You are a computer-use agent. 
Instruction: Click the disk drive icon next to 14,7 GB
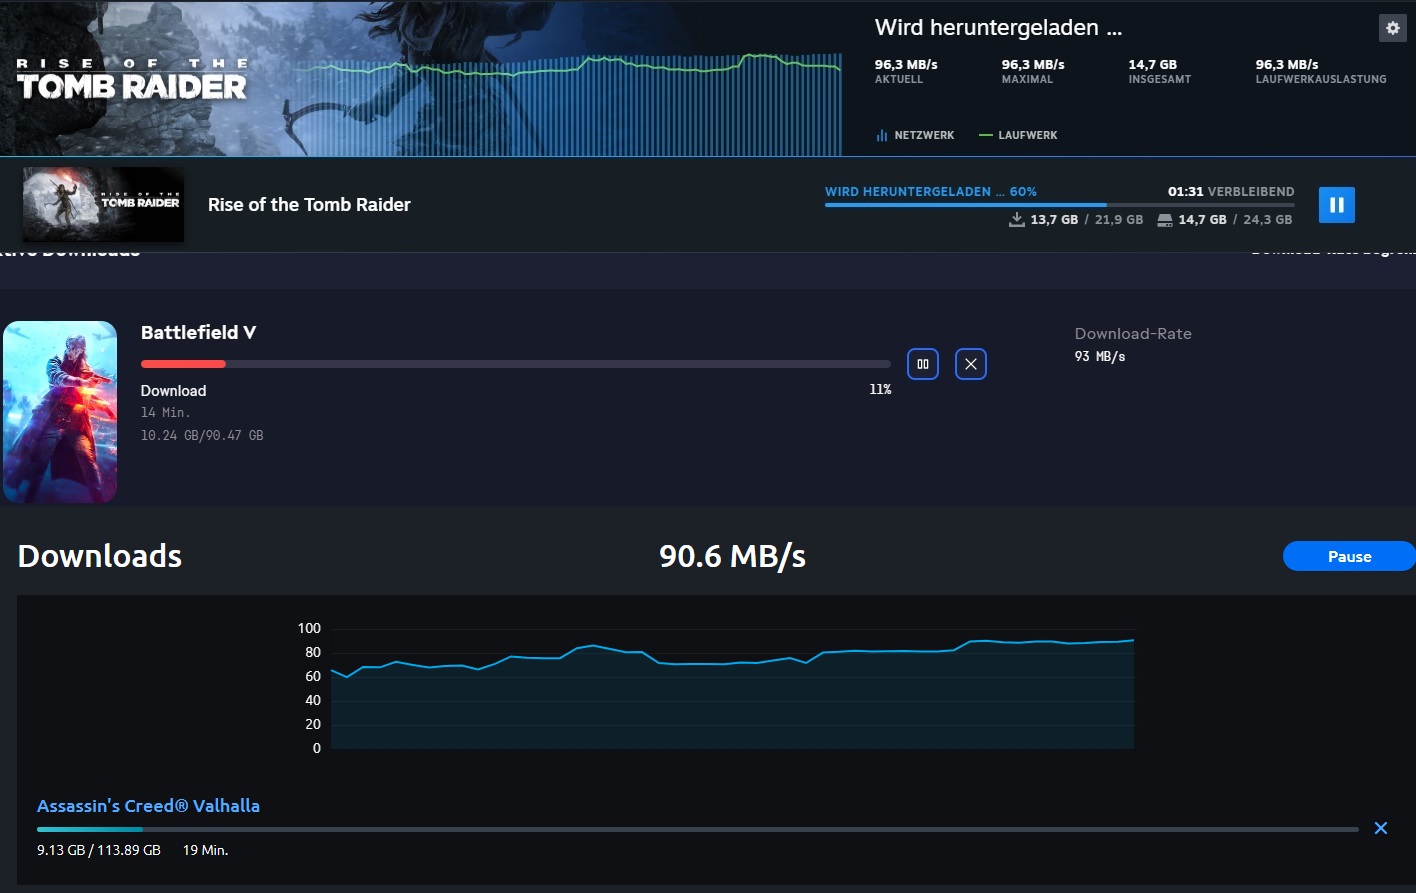[x=1164, y=220]
